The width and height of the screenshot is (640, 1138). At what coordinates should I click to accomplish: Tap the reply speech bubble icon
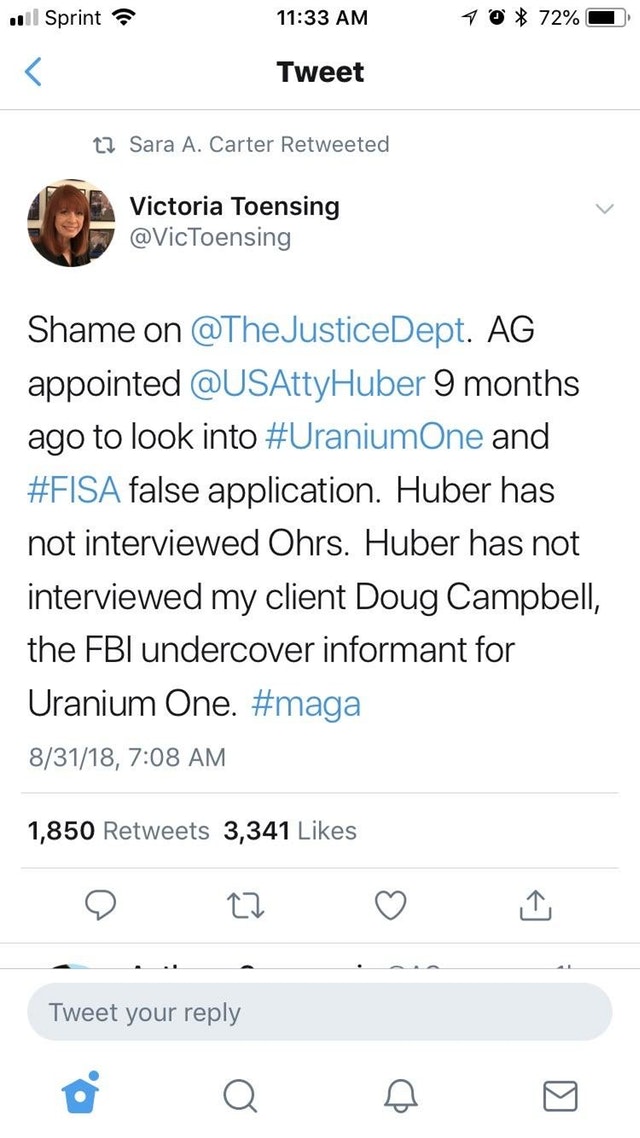coord(100,905)
